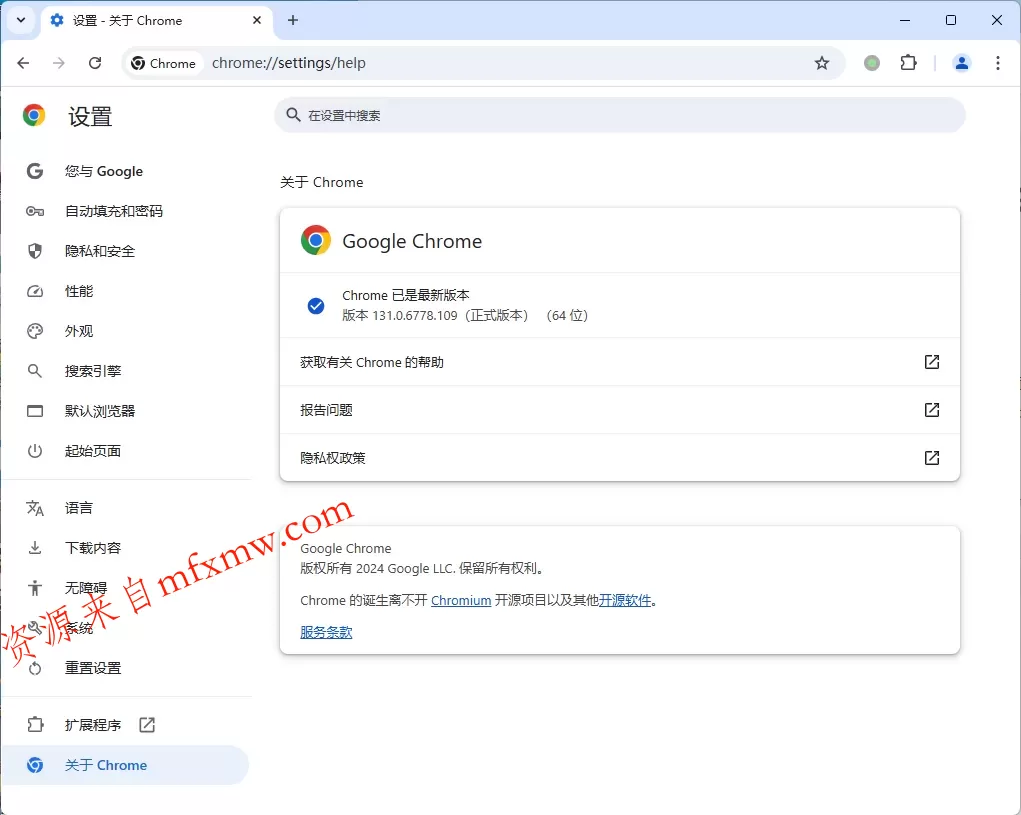Open the '隐私权政策' row
This screenshot has height=815, width=1021.
(x=620, y=458)
